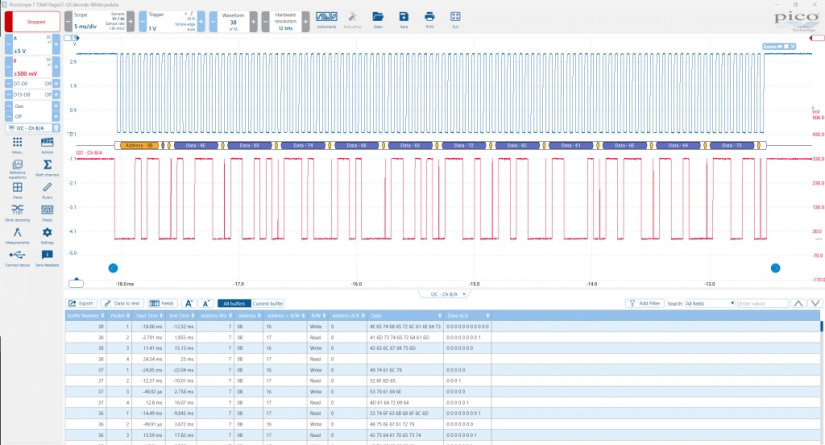Toggle the D15-D8 digital channel
The width and height of the screenshot is (825, 445).
point(32,95)
